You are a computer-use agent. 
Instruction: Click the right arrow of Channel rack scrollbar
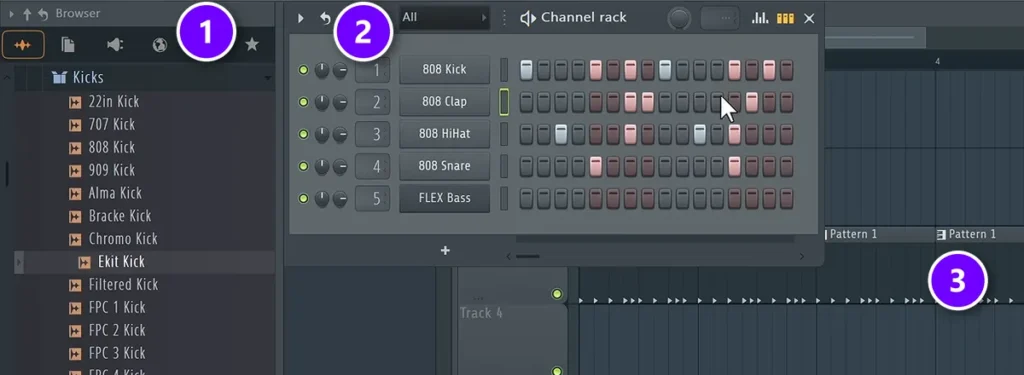coord(802,257)
